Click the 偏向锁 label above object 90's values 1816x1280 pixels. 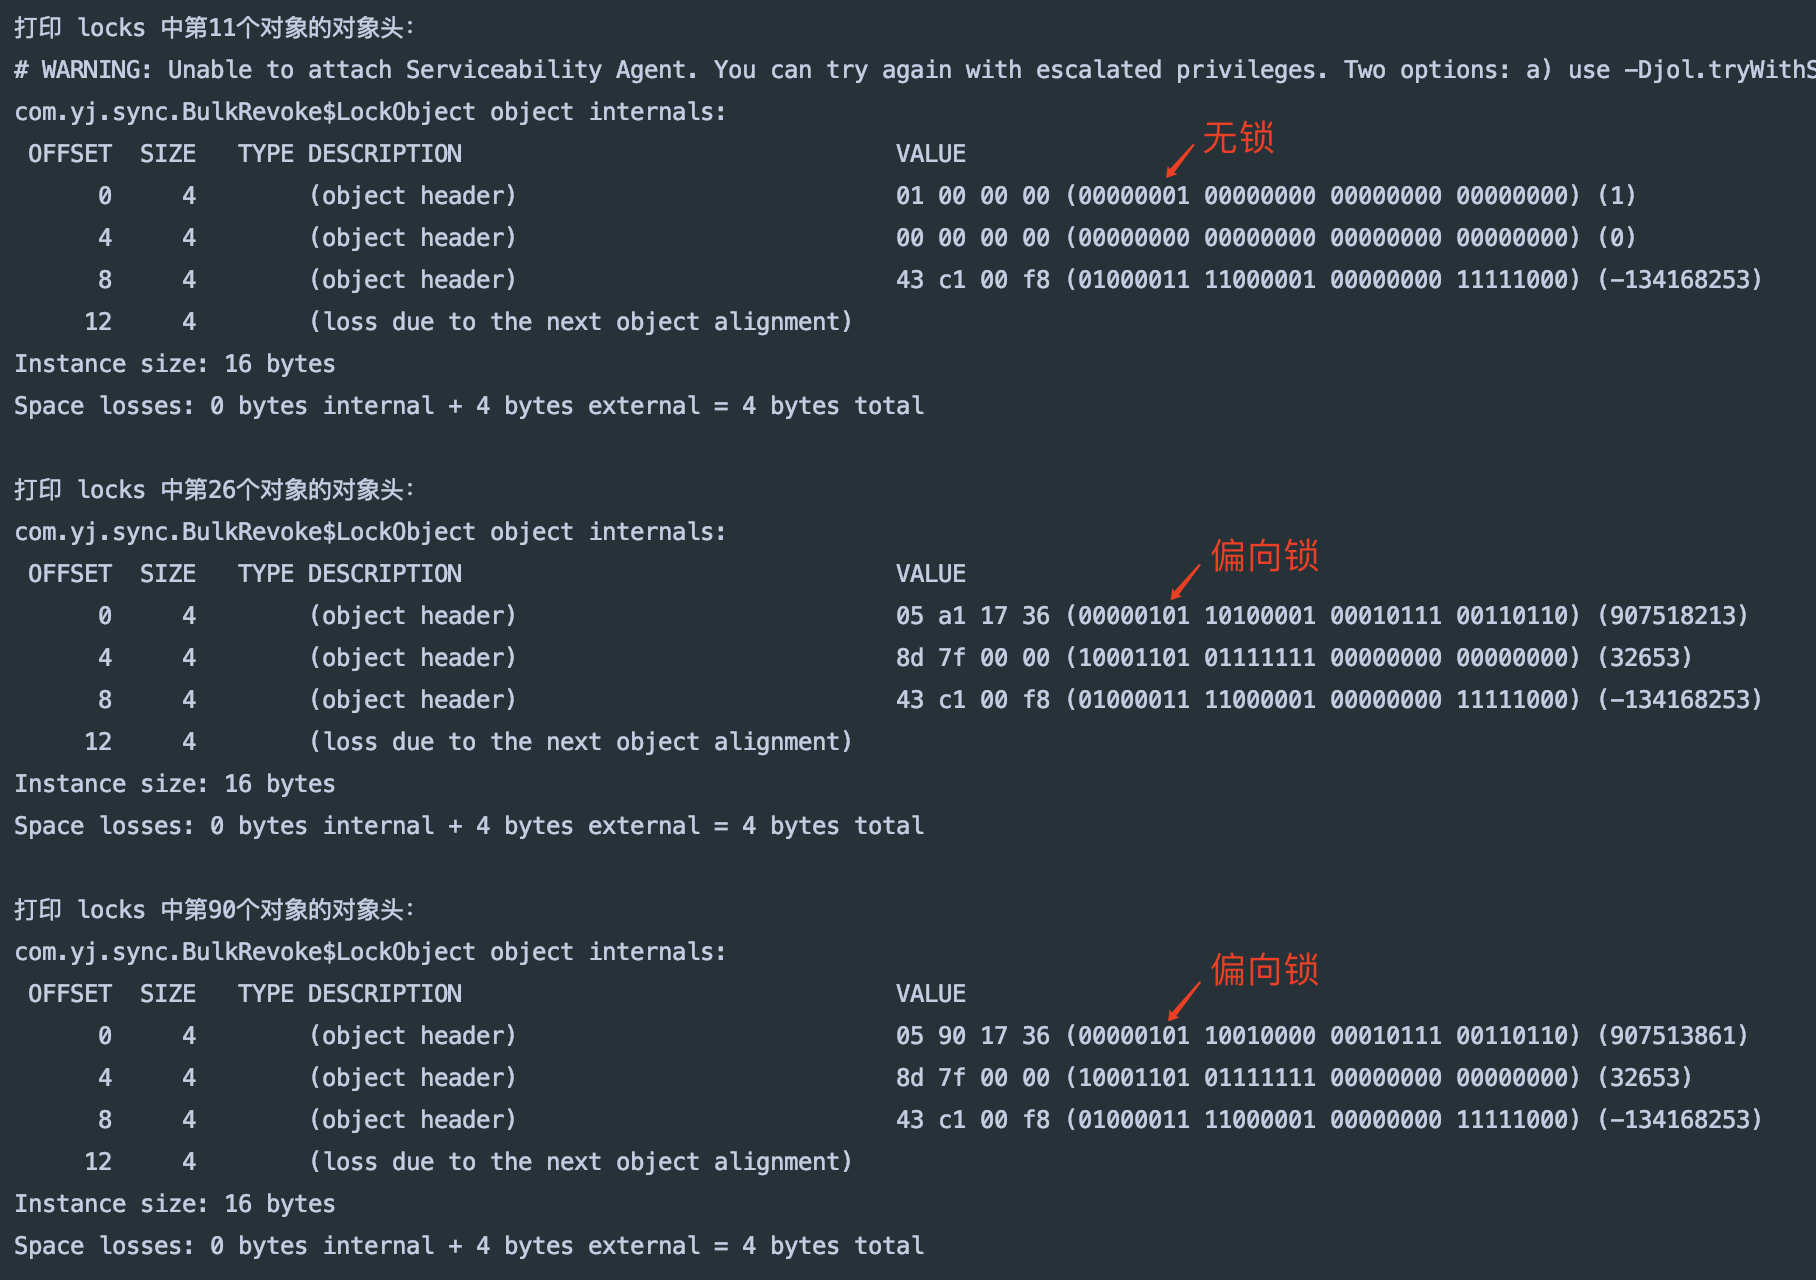(x=1265, y=969)
